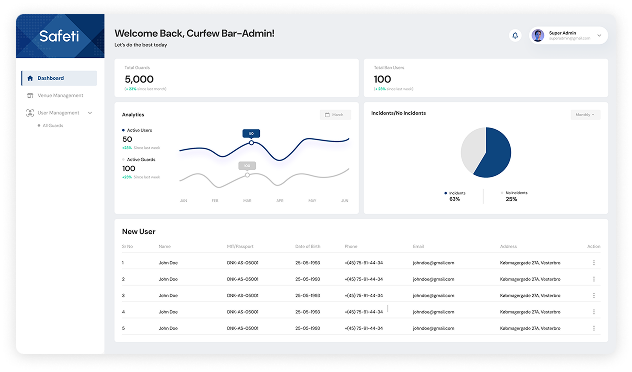Click the Super Admin profile avatar
The height and width of the screenshot is (372, 632).
click(538, 35)
